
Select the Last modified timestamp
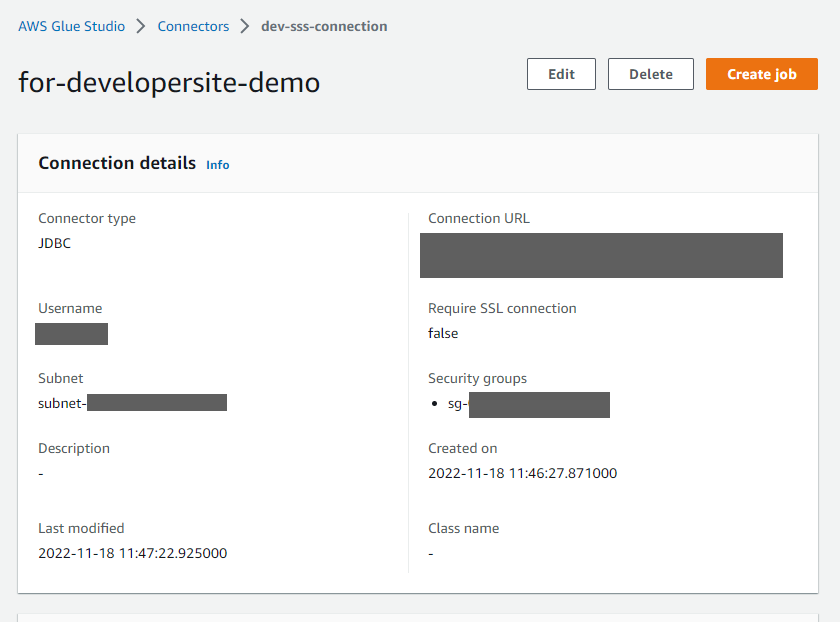[x=132, y=553]
